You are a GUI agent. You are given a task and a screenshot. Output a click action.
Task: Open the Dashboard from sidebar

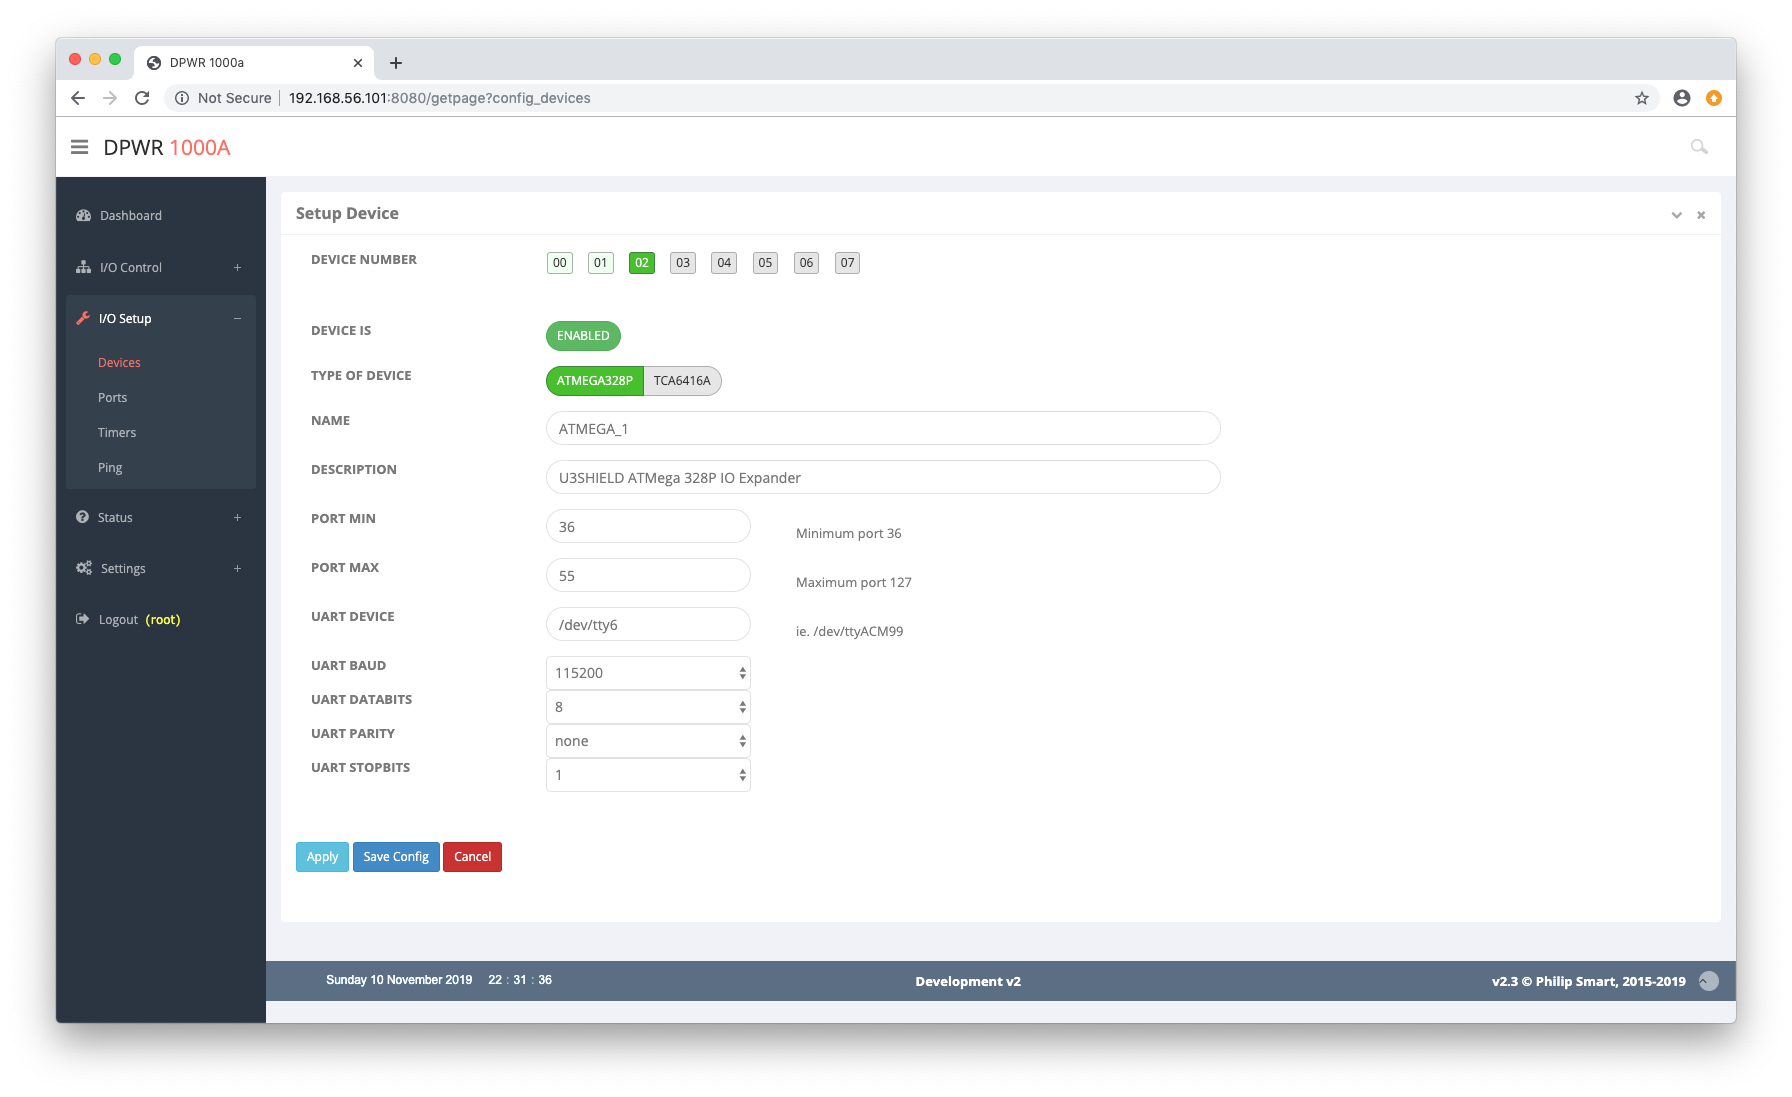tap(130, 216)
